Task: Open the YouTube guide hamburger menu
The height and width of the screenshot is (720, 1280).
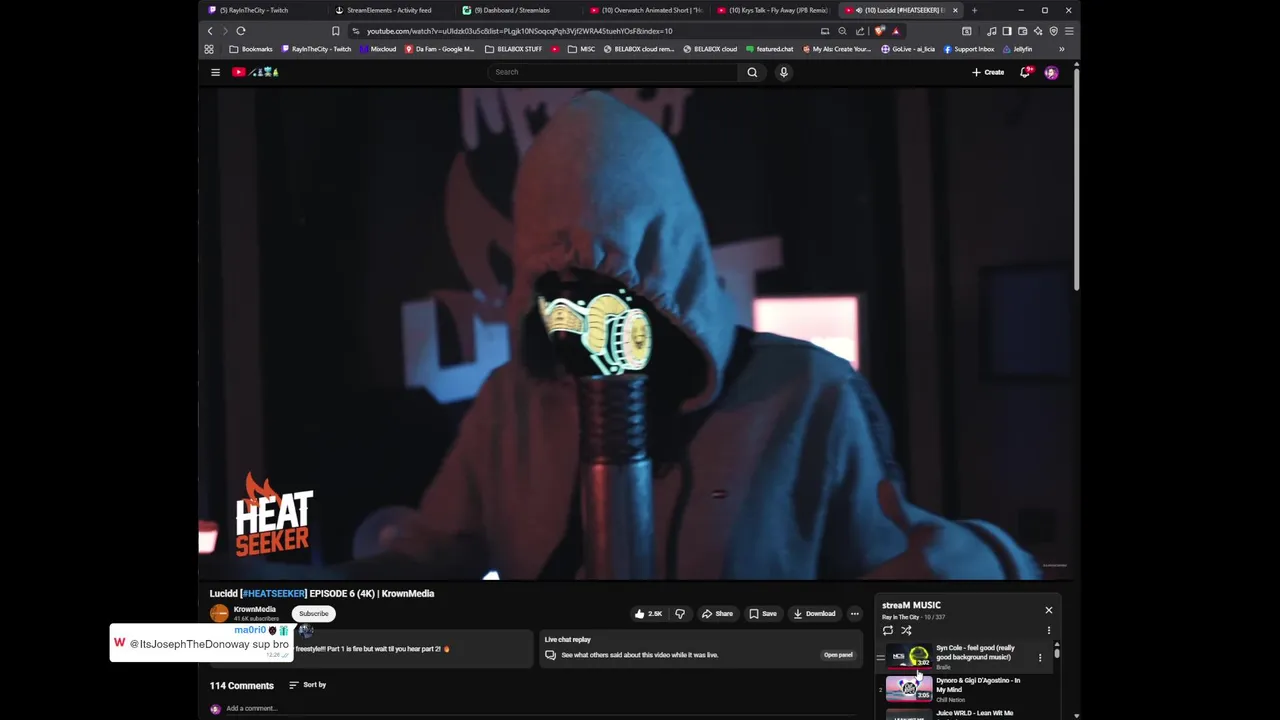Action: point(215,72)
